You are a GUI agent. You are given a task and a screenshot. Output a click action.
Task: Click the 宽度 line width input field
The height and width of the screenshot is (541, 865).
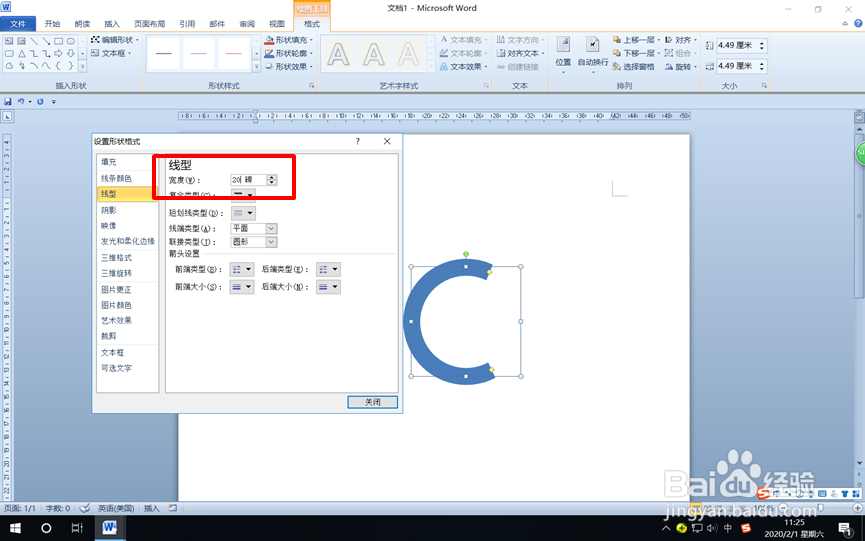point(248,180)
